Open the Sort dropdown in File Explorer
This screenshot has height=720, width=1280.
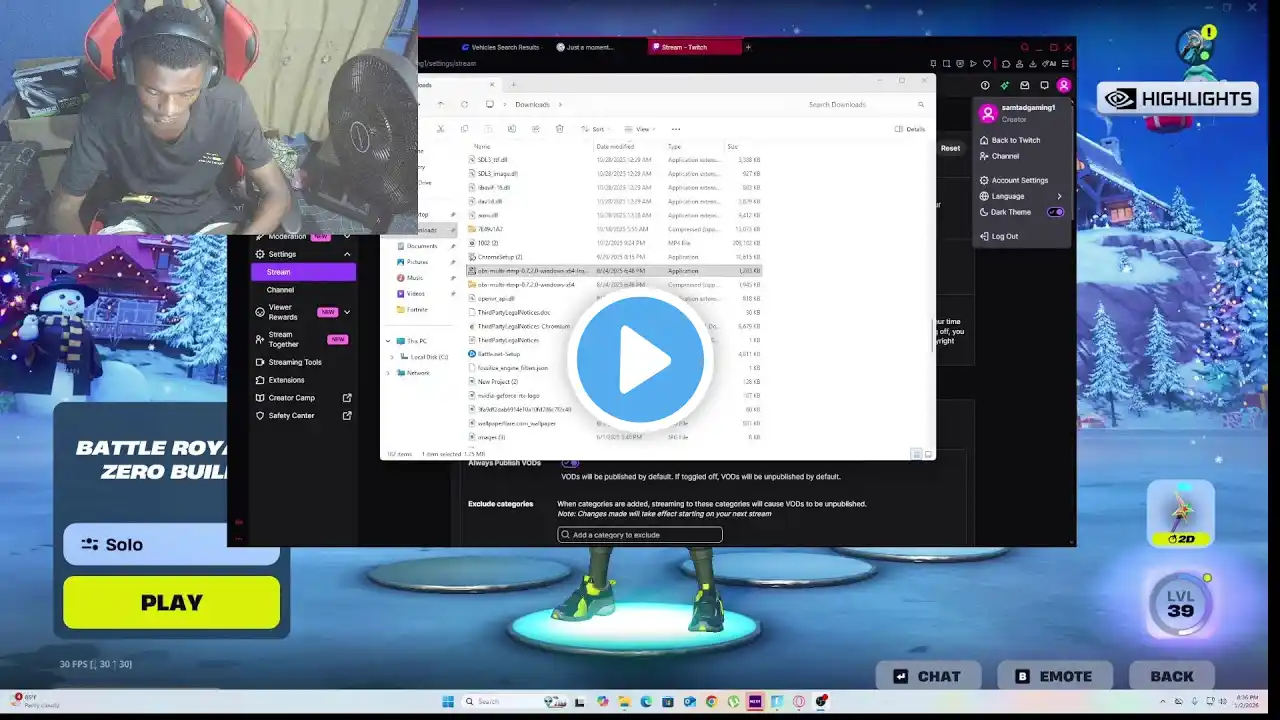click(x=595, y=129)
